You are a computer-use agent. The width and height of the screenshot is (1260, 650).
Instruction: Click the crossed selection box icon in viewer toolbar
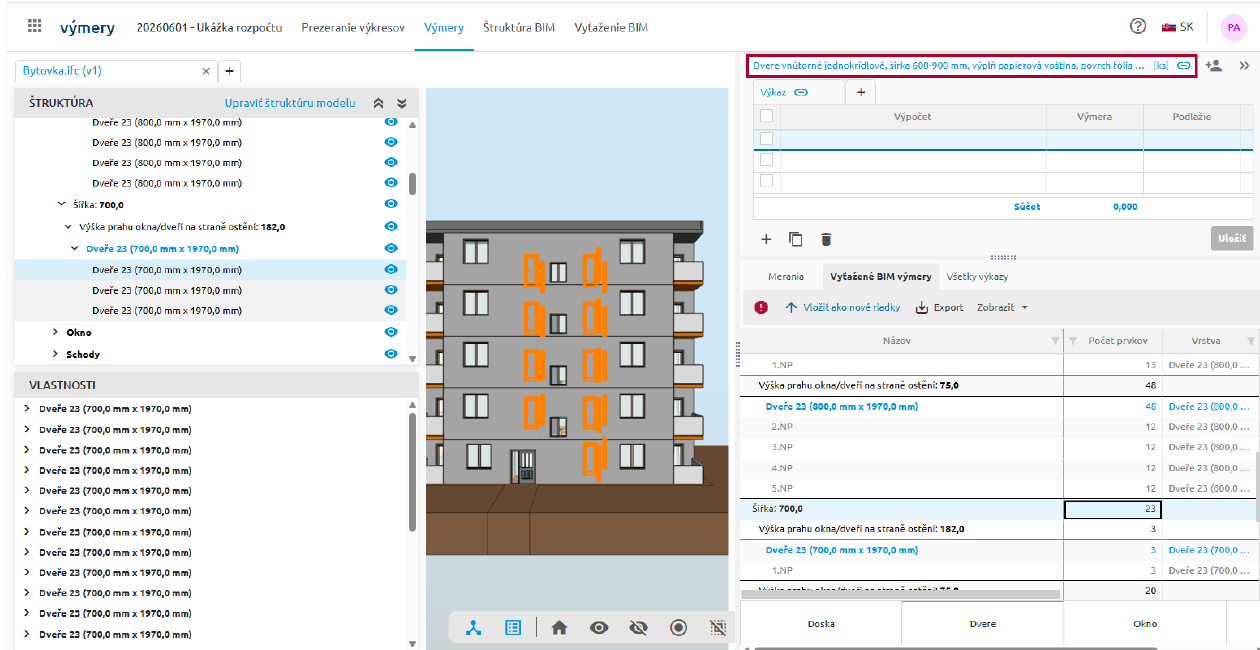click(x=717, y=627)
